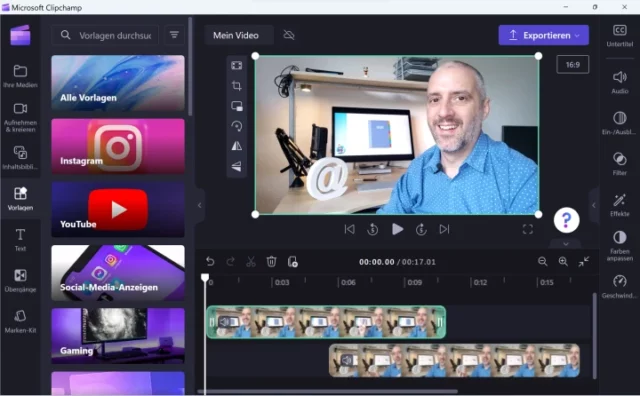The image size is (640, 396).
Task: Open the Untertitel captions panel
Action: point(620,36)
